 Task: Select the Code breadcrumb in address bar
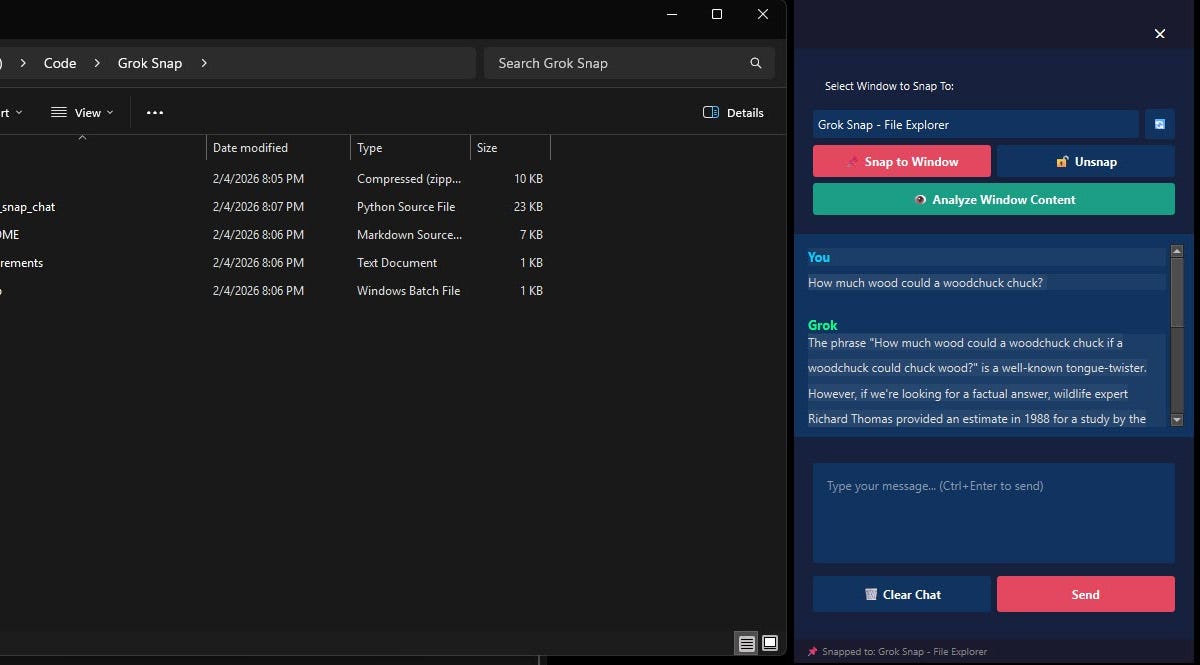60,63
